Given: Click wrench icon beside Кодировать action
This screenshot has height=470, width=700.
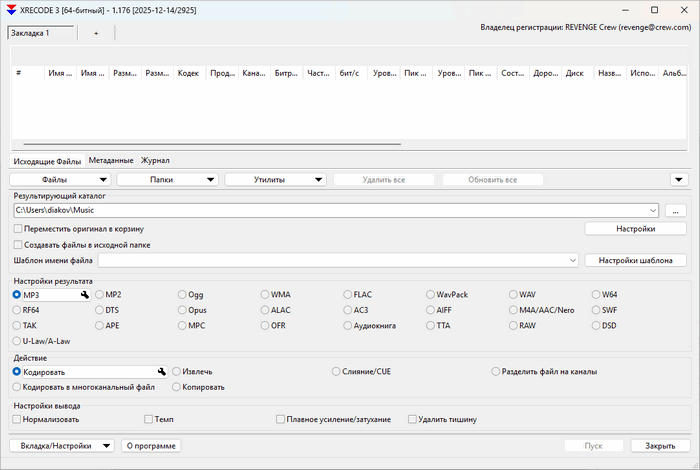Looking at the screenshot, I should pyautogui.click(x=161, y=371).
